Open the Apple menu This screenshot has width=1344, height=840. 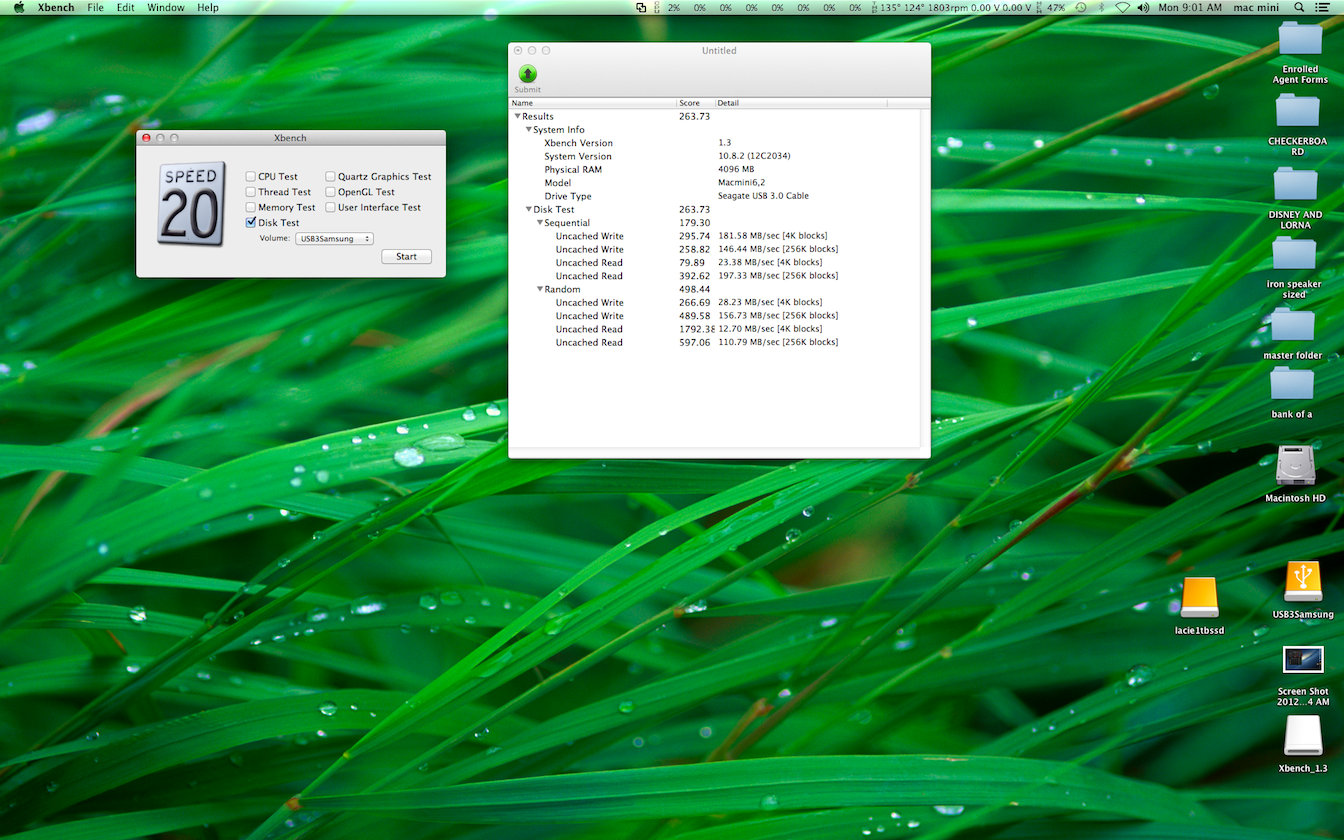[18, 7]
